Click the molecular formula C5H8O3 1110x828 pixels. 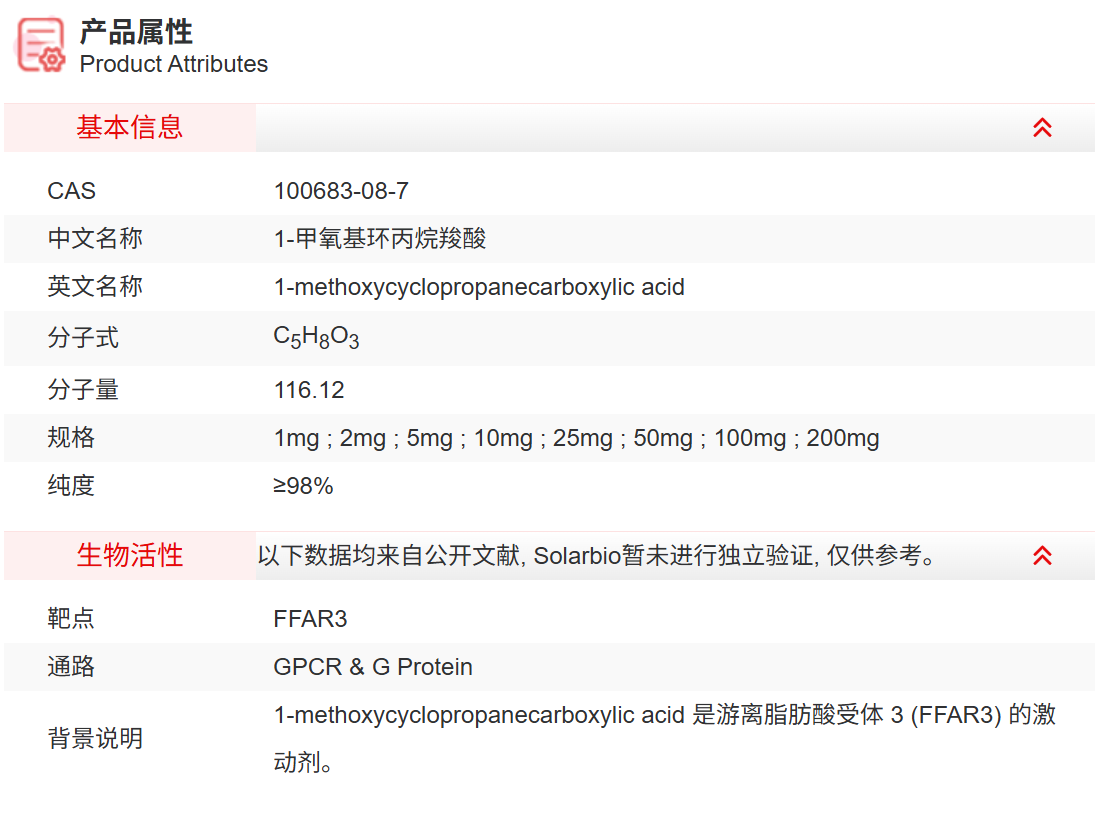316,338
